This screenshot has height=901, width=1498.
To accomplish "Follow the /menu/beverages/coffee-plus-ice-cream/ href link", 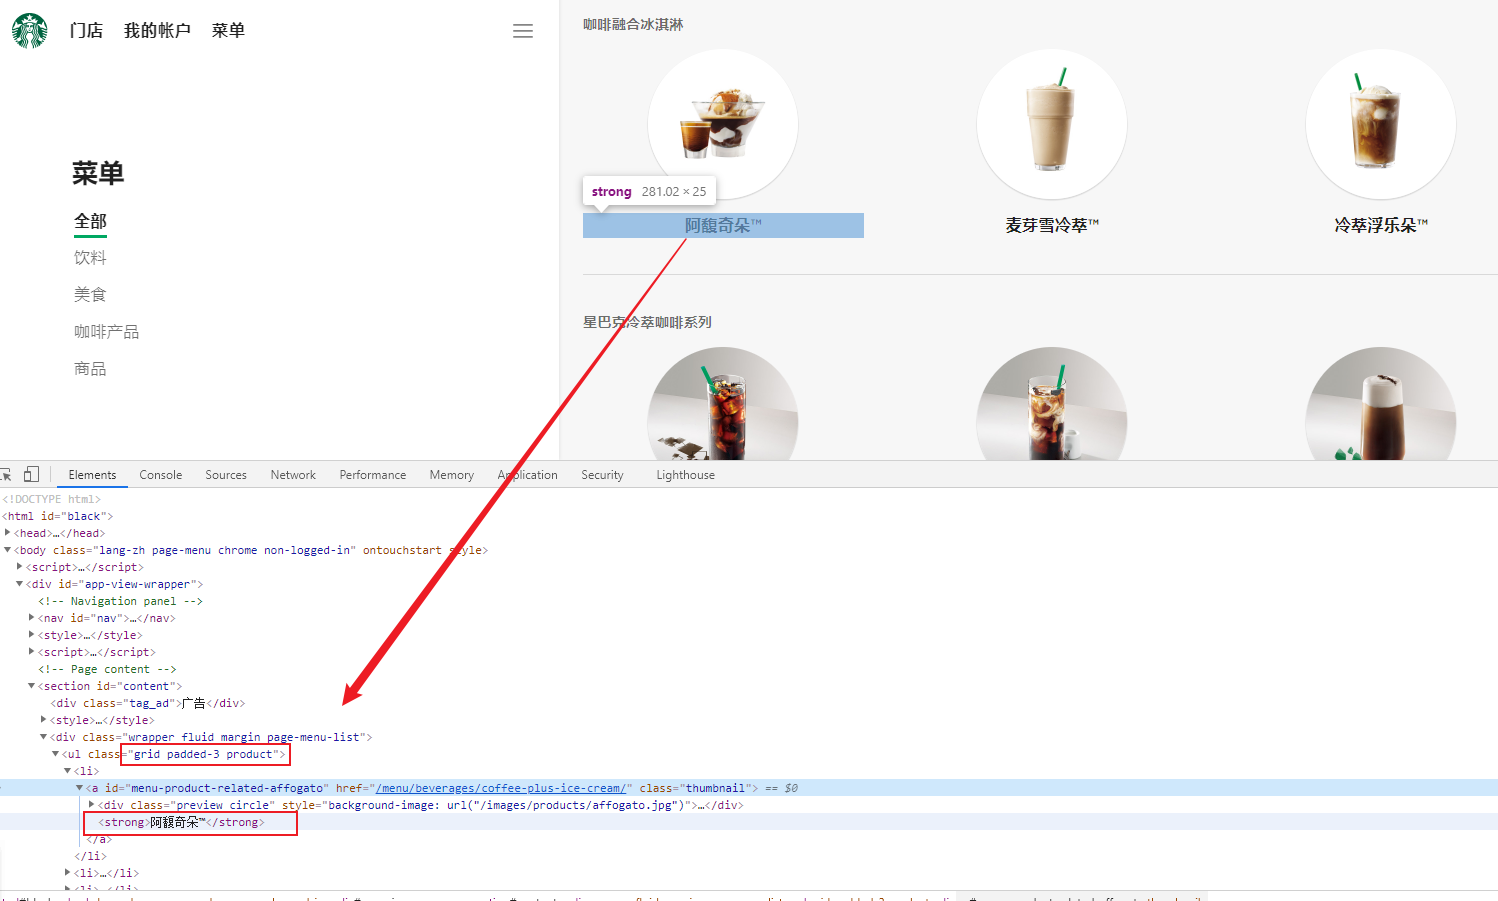I will click(501, 788).
